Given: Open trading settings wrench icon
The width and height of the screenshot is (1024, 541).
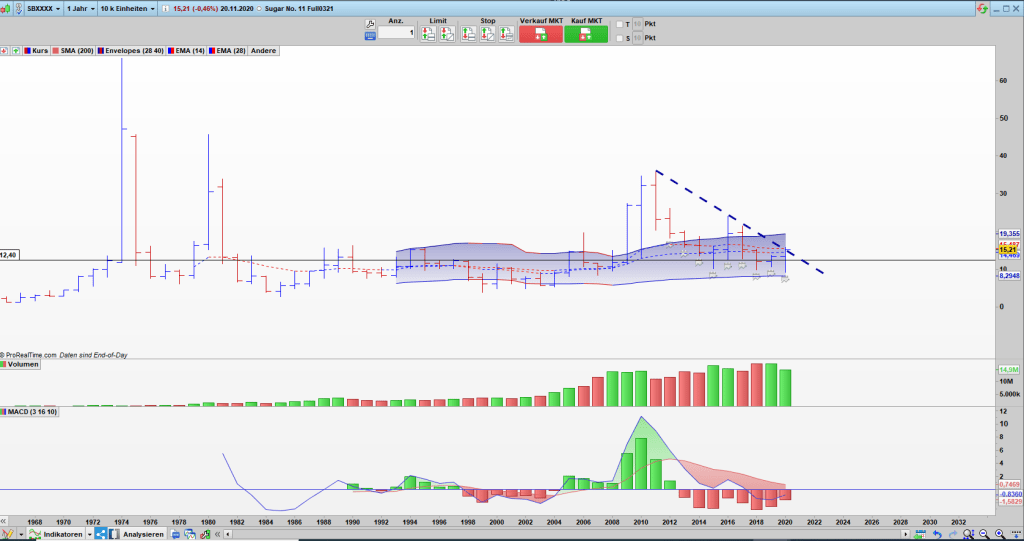Looking at the screenshot, I should click(x=370, y=22).
